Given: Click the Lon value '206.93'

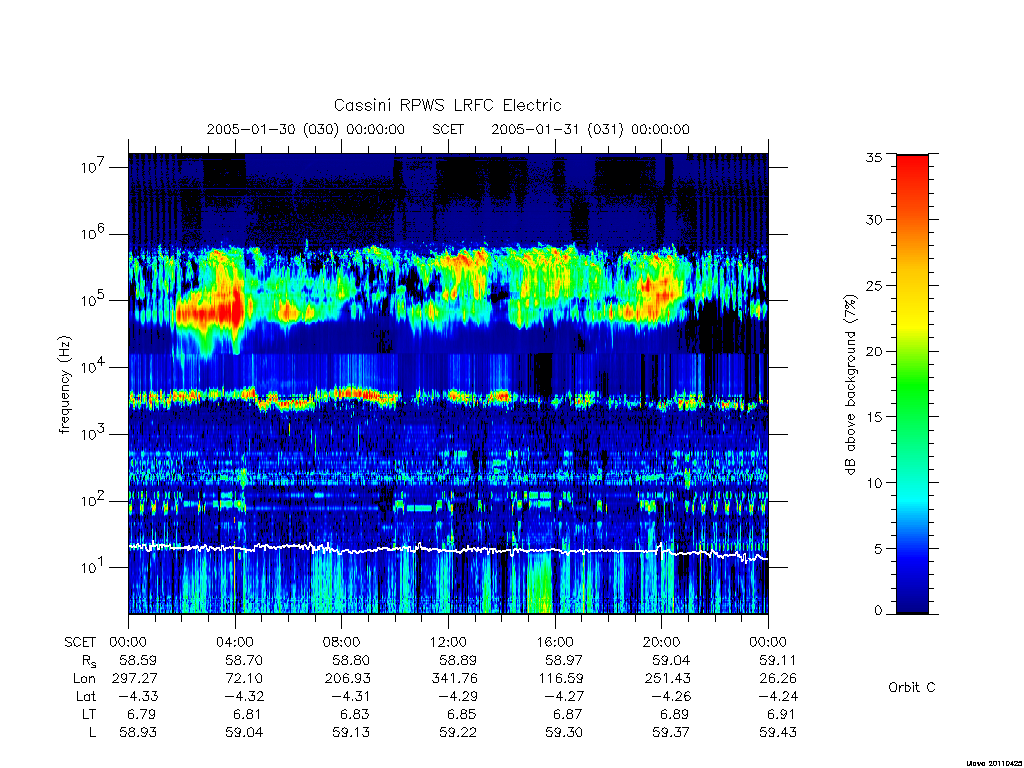Looking at the screenshot, I should [347, 679].
